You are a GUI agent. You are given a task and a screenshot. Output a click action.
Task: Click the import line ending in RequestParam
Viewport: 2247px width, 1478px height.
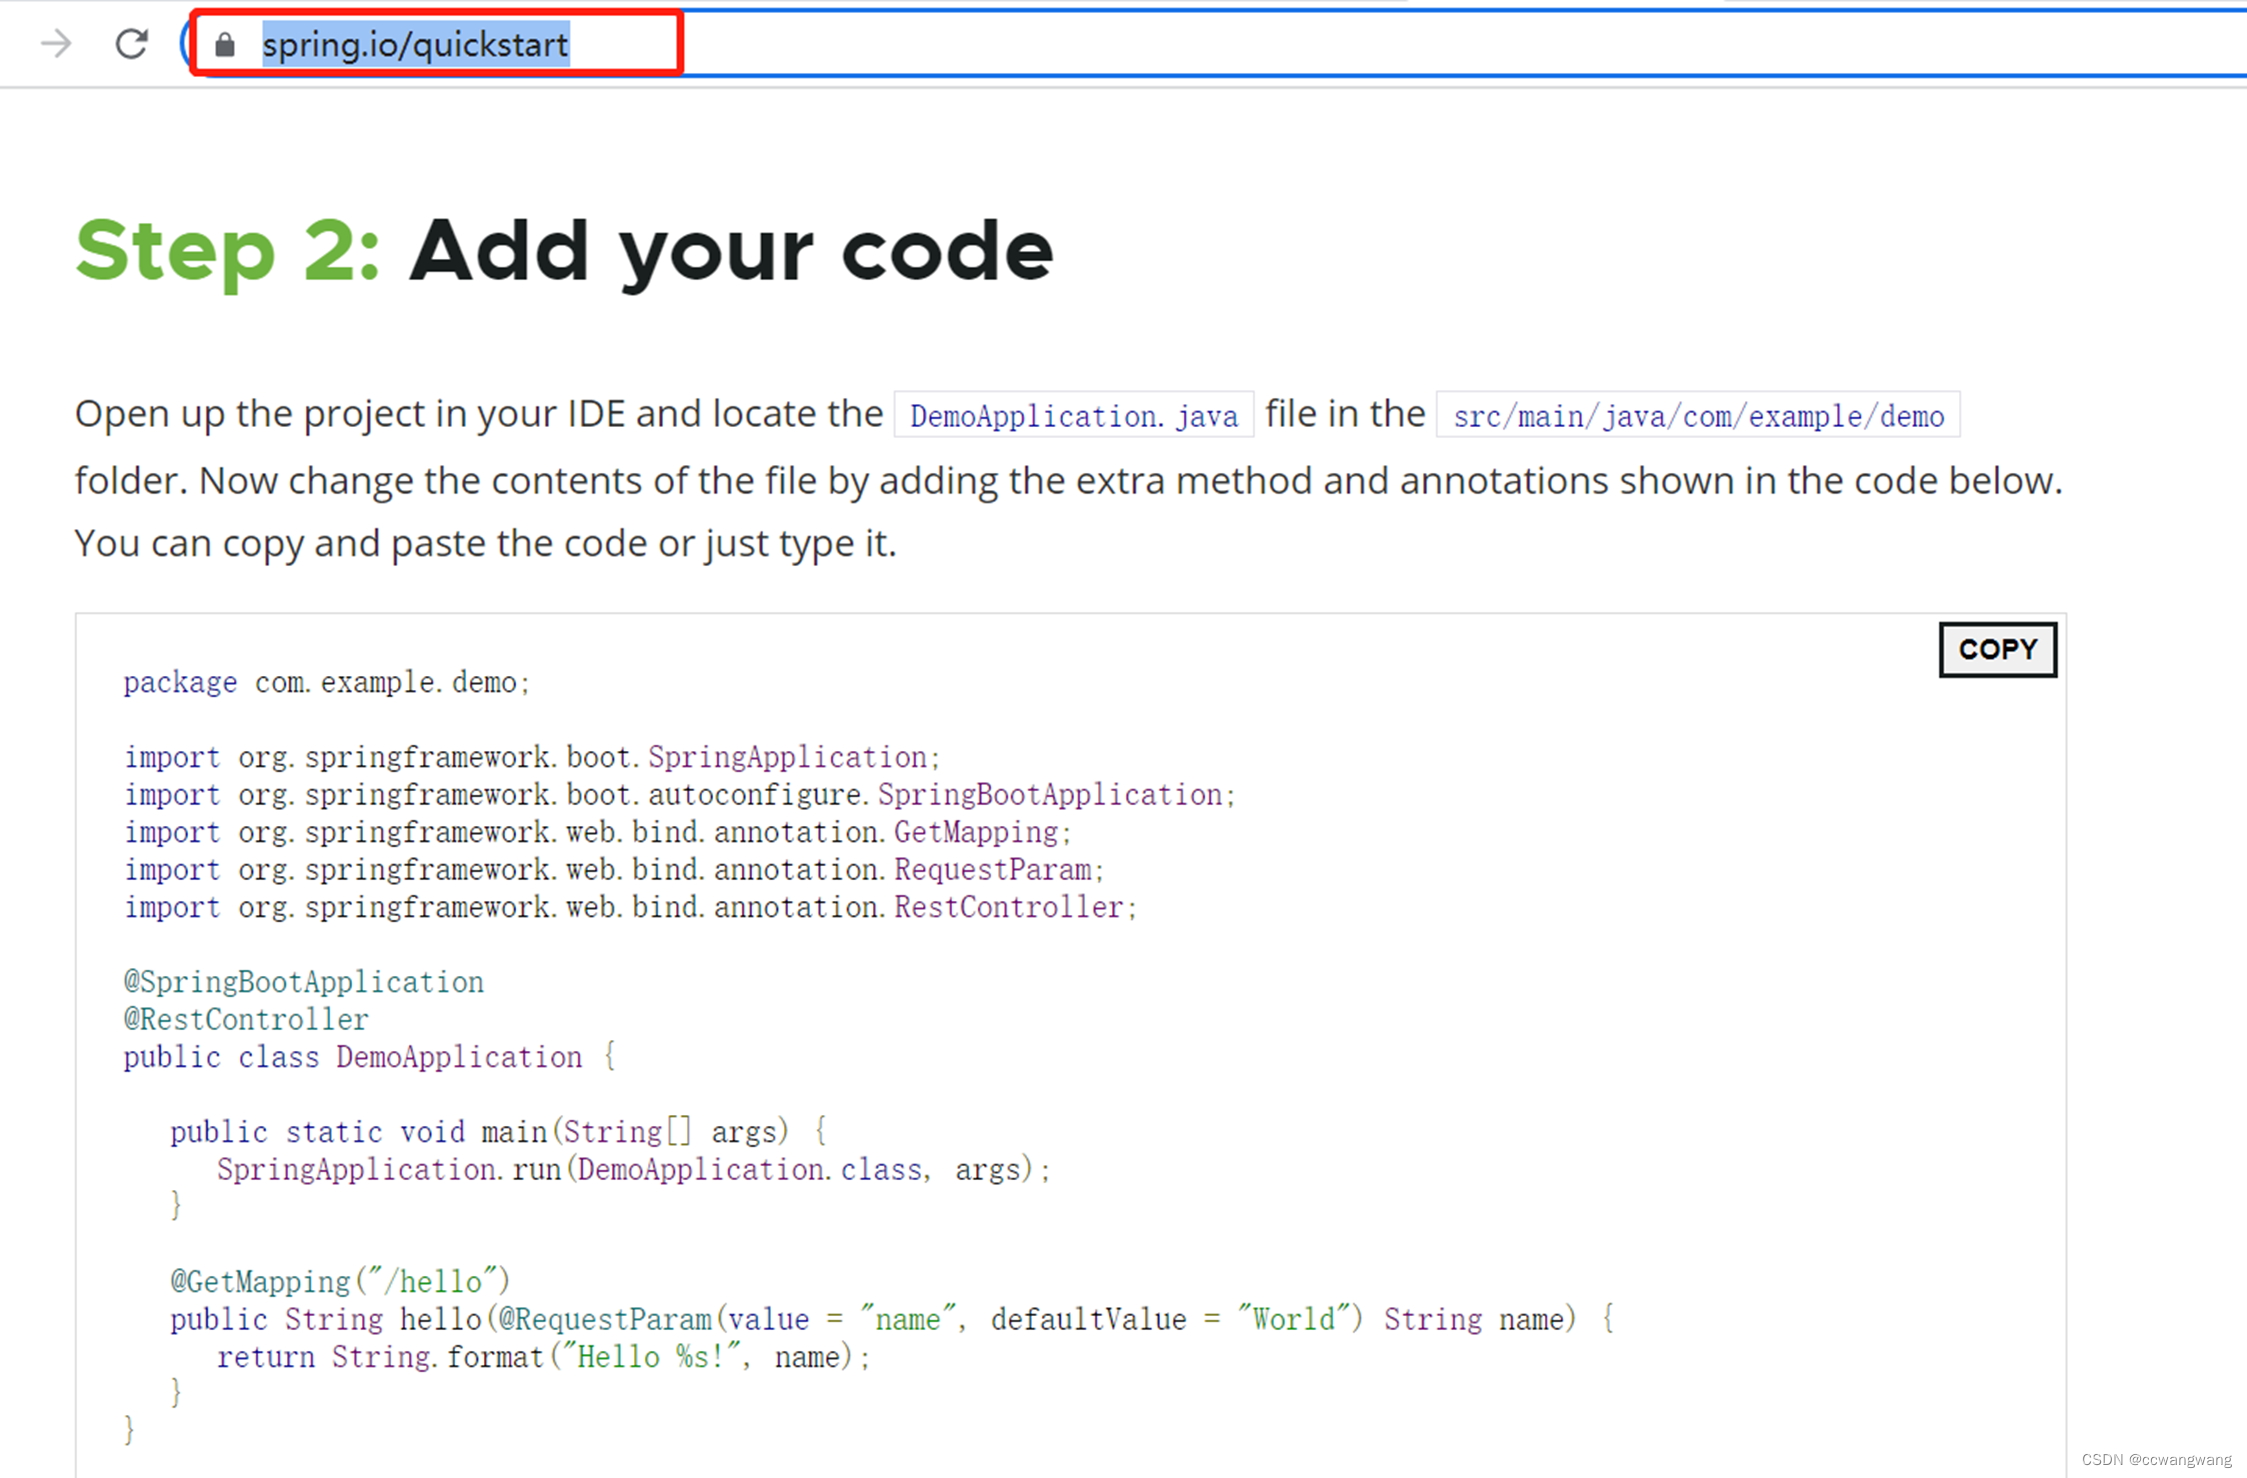click(613, 870)
